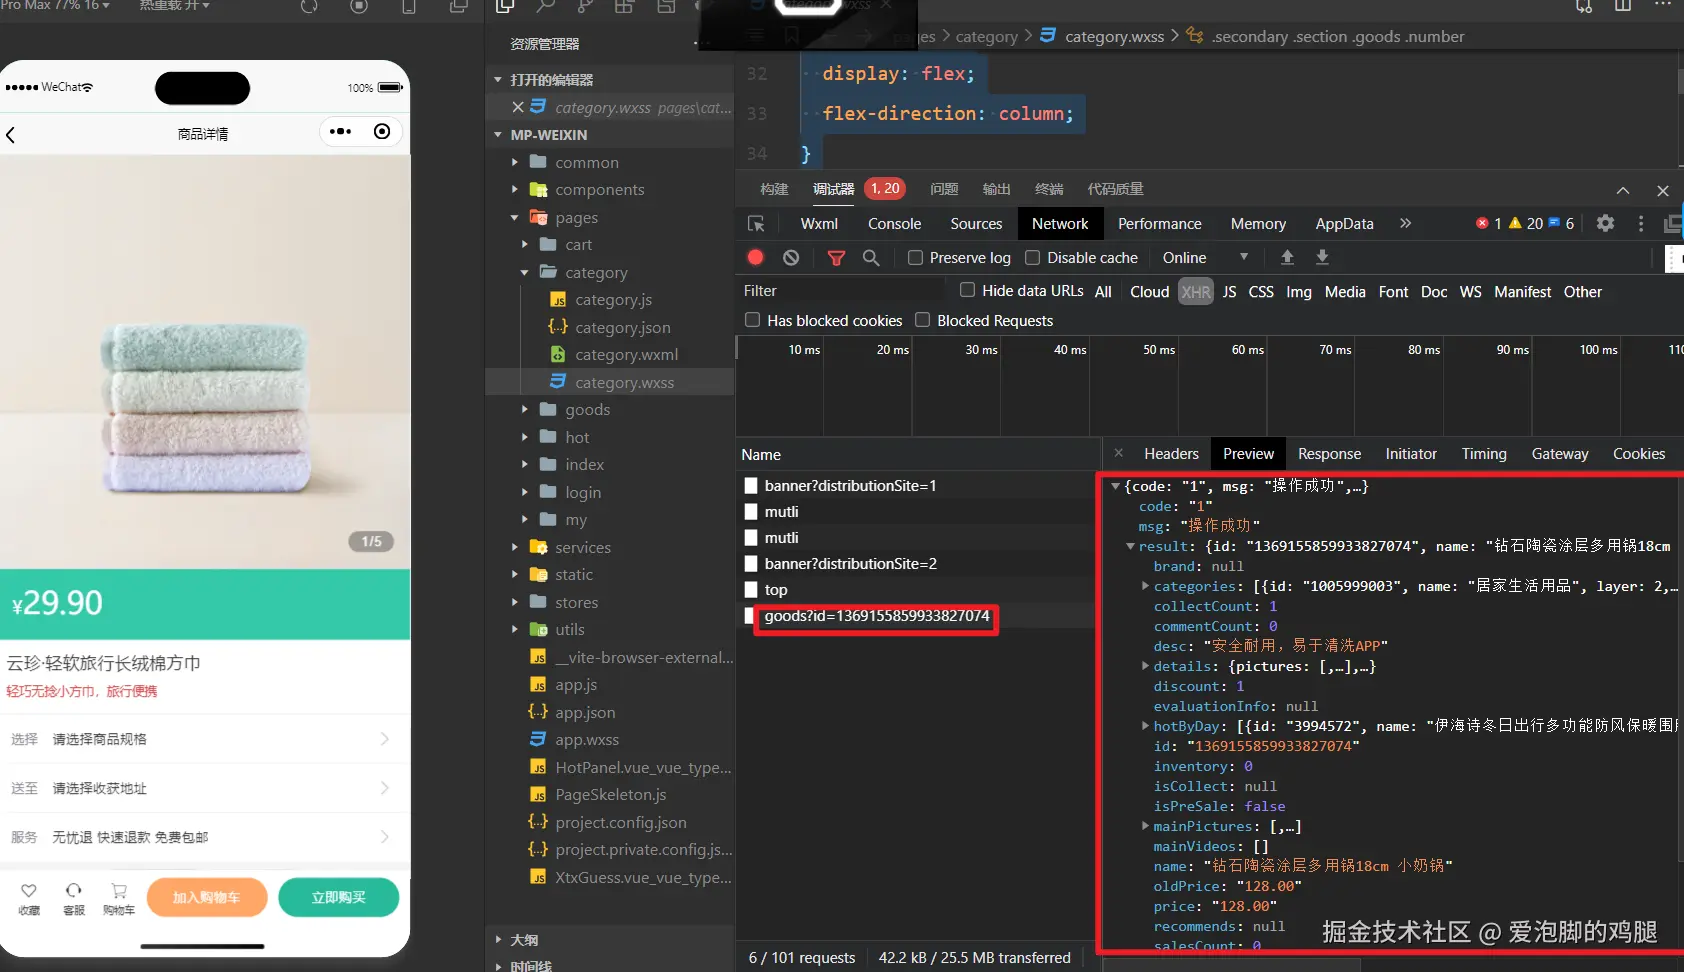Tap 请选择收获地址 row
Image resolution: width=1684 pixels, height=972 pixels.
(x=203, y=788)
